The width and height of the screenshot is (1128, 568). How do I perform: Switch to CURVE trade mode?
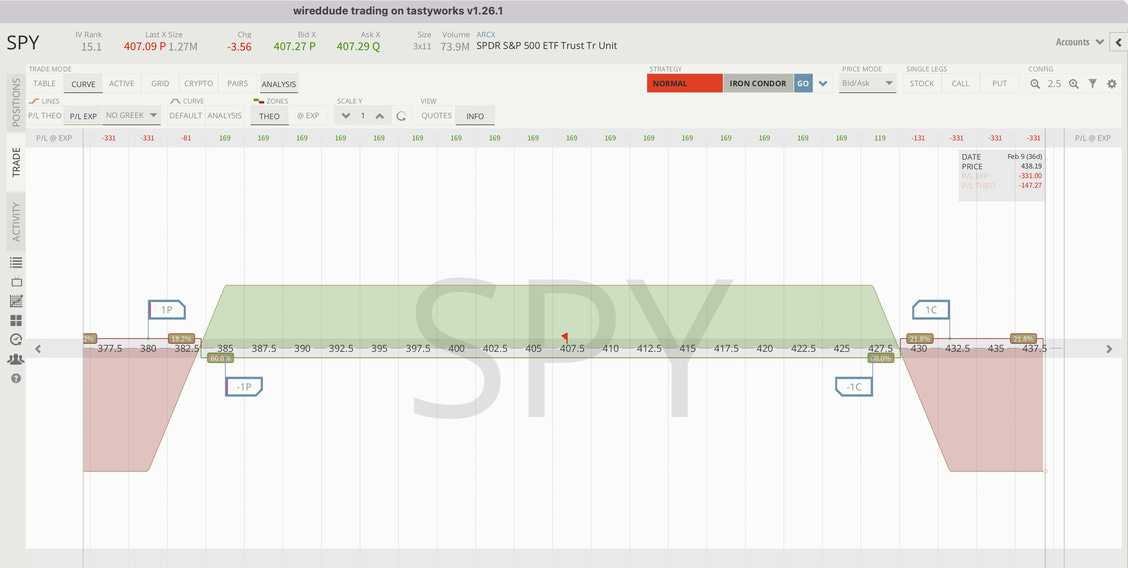pyautogui.click(x=83, y=83)
